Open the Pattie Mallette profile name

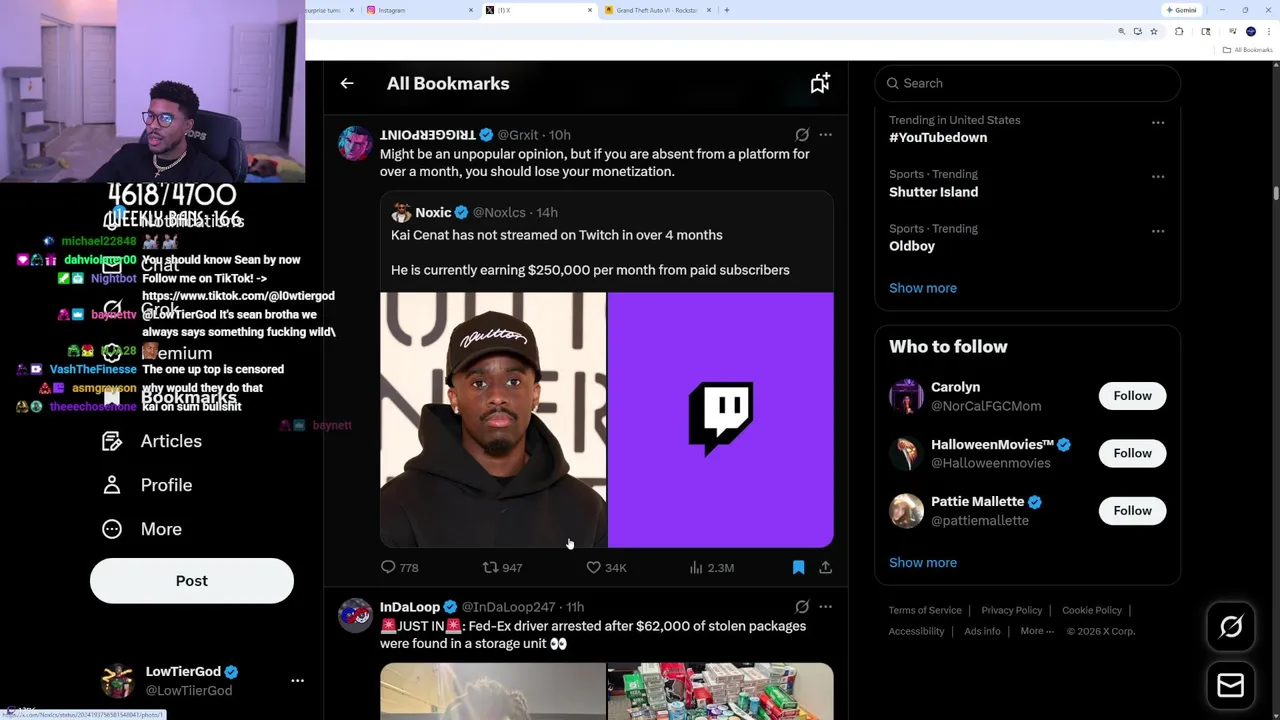click(x=977, y=502)
